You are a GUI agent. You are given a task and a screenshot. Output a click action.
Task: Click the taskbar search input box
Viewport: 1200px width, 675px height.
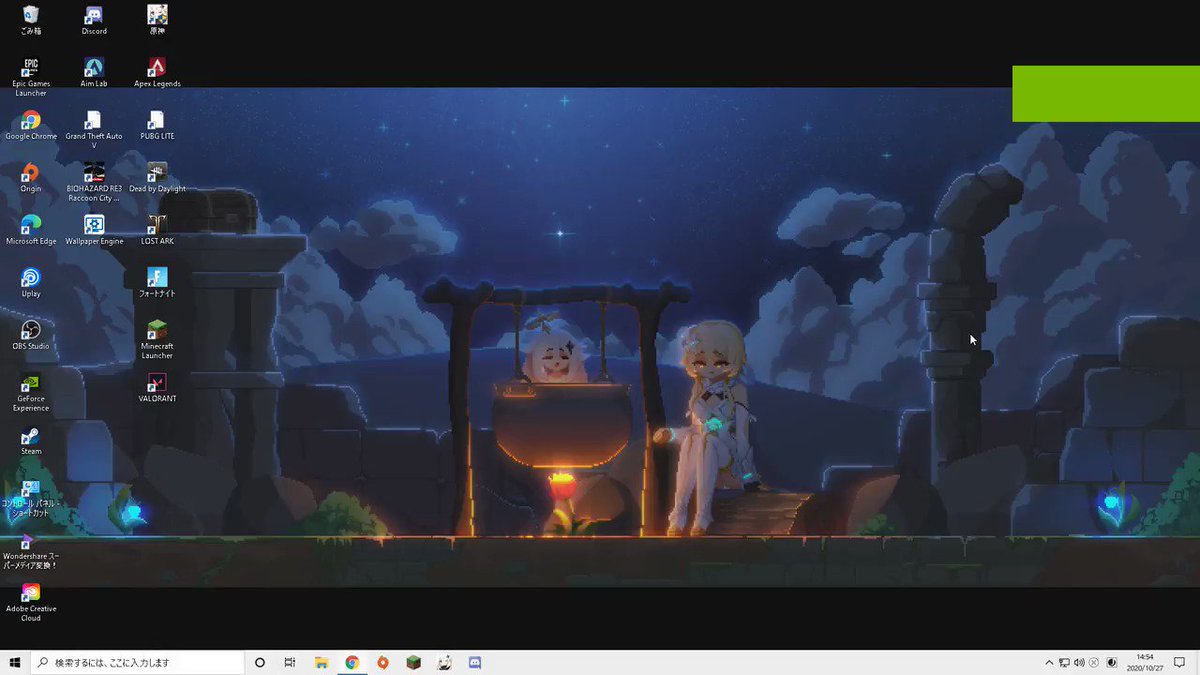137,662
